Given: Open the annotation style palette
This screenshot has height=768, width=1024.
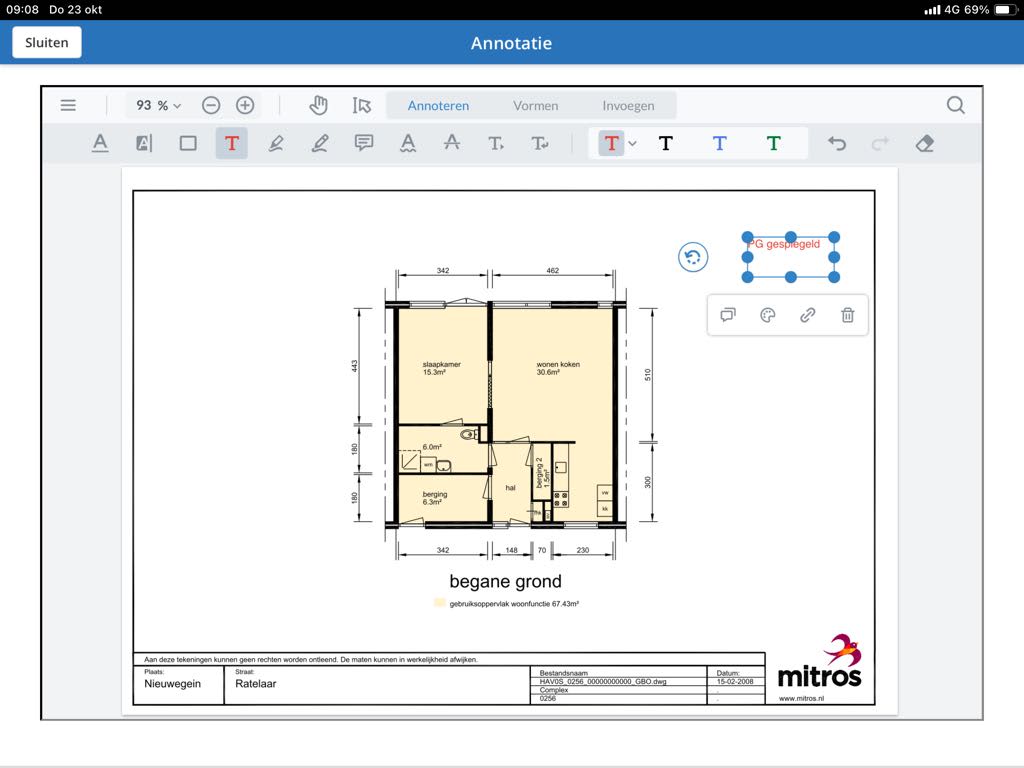Looking at the screenshot, I should pos(768,315).
